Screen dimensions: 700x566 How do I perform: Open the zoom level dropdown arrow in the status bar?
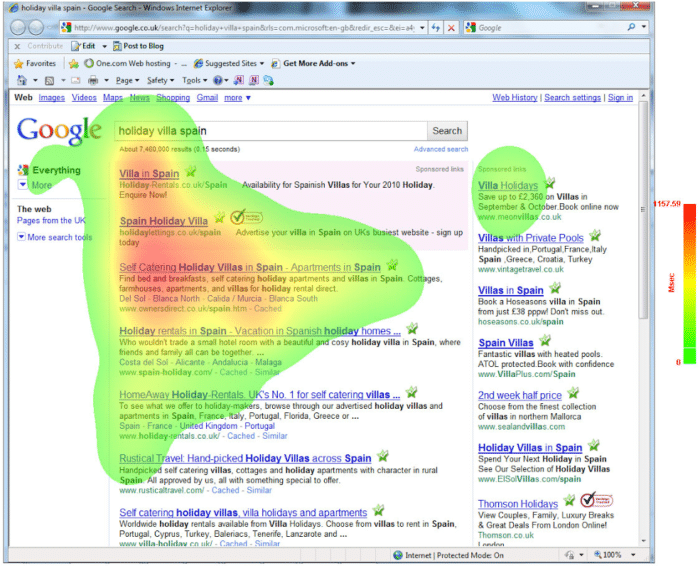click(x=633, y=555)
